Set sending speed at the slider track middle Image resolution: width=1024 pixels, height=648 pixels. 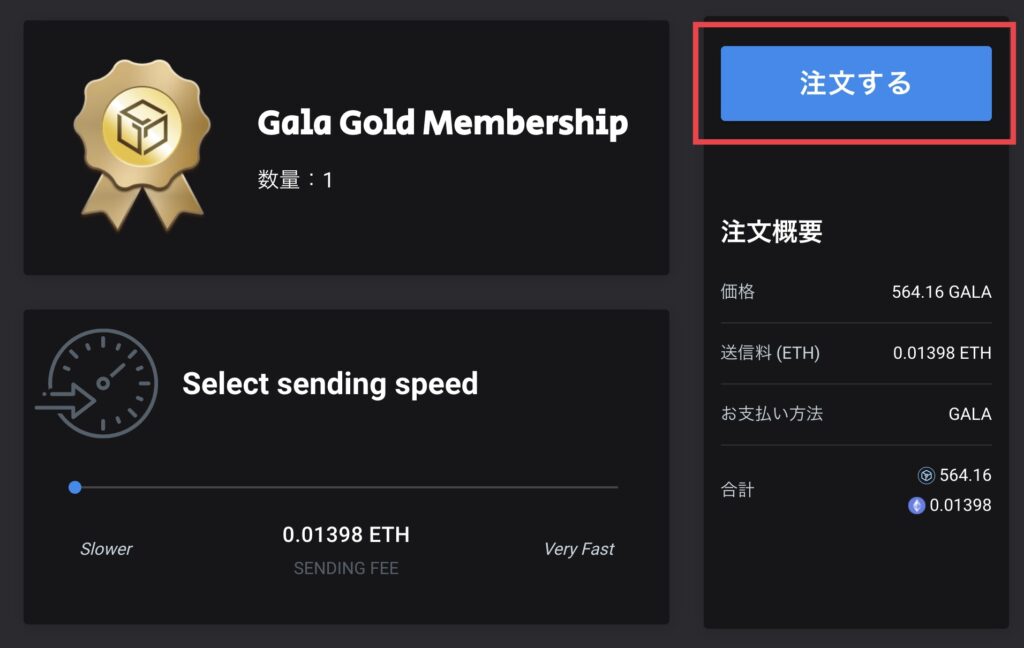pyautogui.click(x=346, y=487)
